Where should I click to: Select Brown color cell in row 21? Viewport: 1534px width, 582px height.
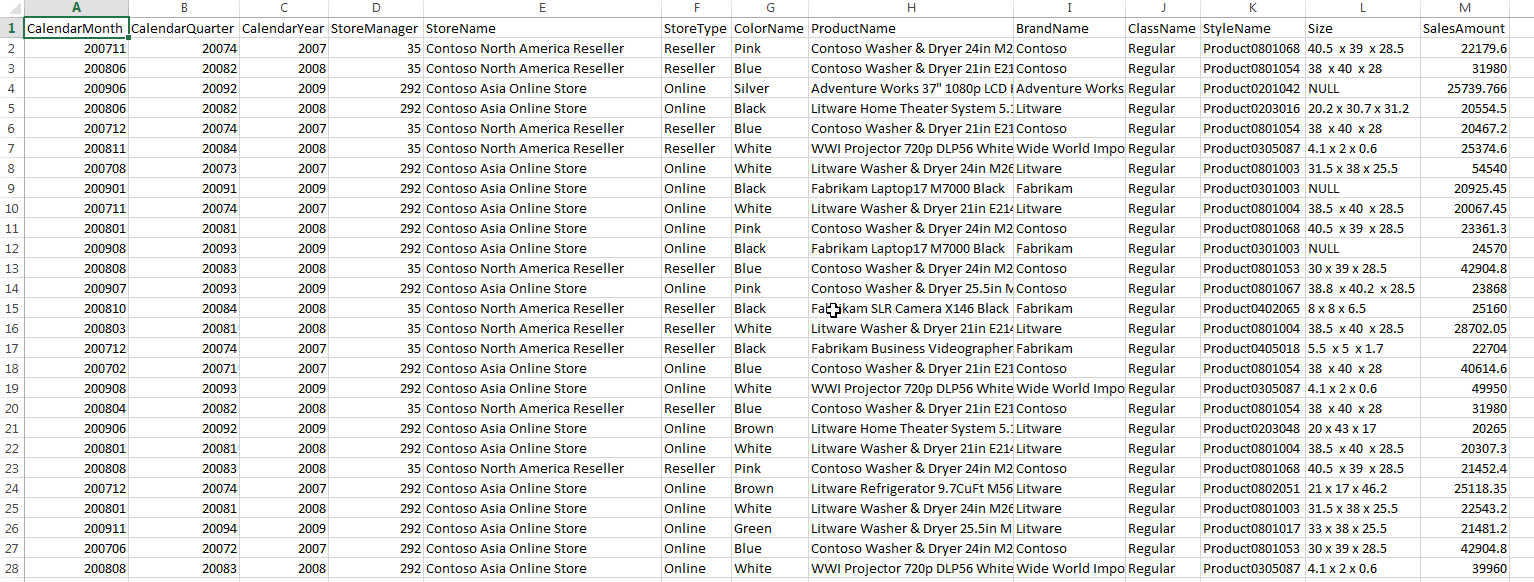(769, 428)
